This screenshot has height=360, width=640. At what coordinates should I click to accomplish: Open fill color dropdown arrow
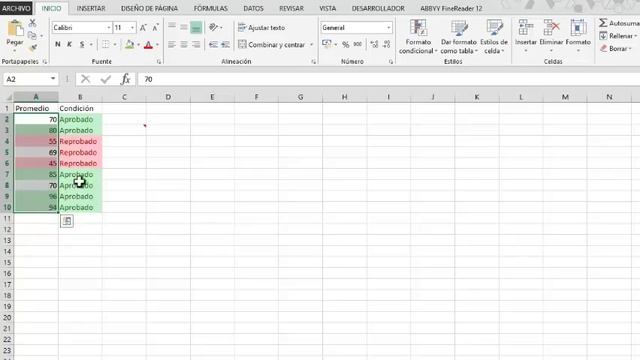point(139,44)
